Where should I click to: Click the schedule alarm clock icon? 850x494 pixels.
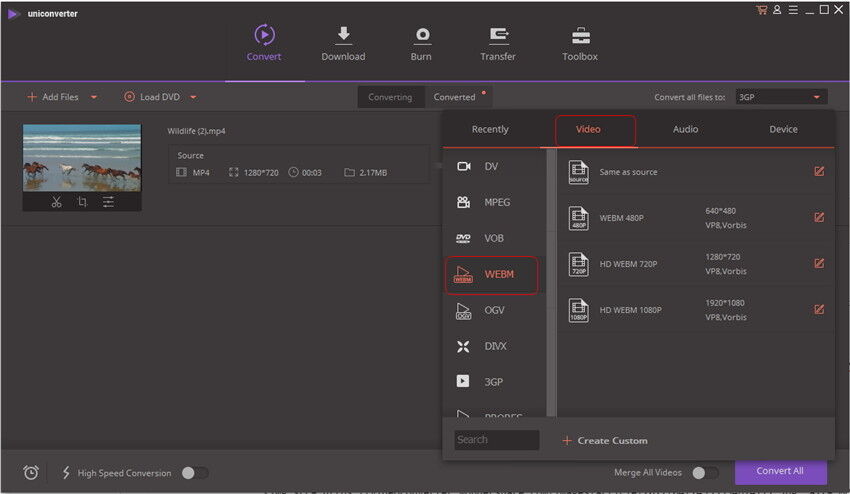coord(31,473)
